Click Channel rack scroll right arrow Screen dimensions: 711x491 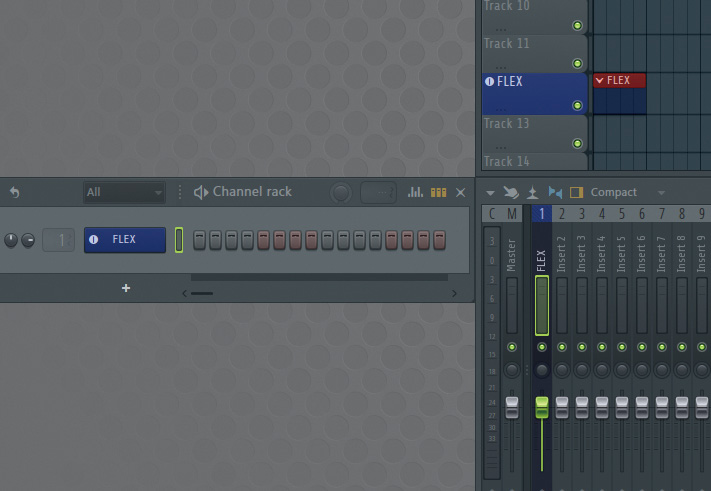coord(454,294)
